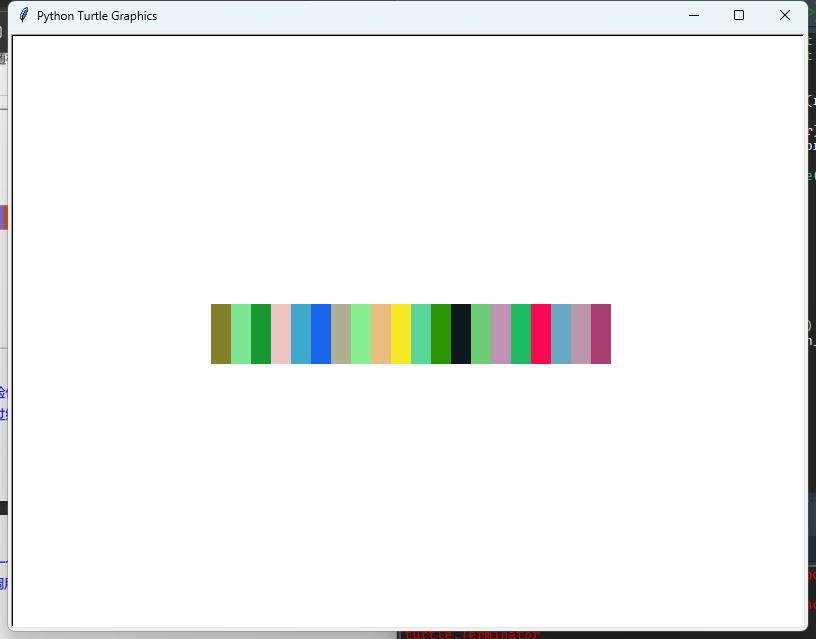The height and width of the screenshot is (639, 816).
Task: Click the bright yellow stripe
Action: click(x=401, y=334)
